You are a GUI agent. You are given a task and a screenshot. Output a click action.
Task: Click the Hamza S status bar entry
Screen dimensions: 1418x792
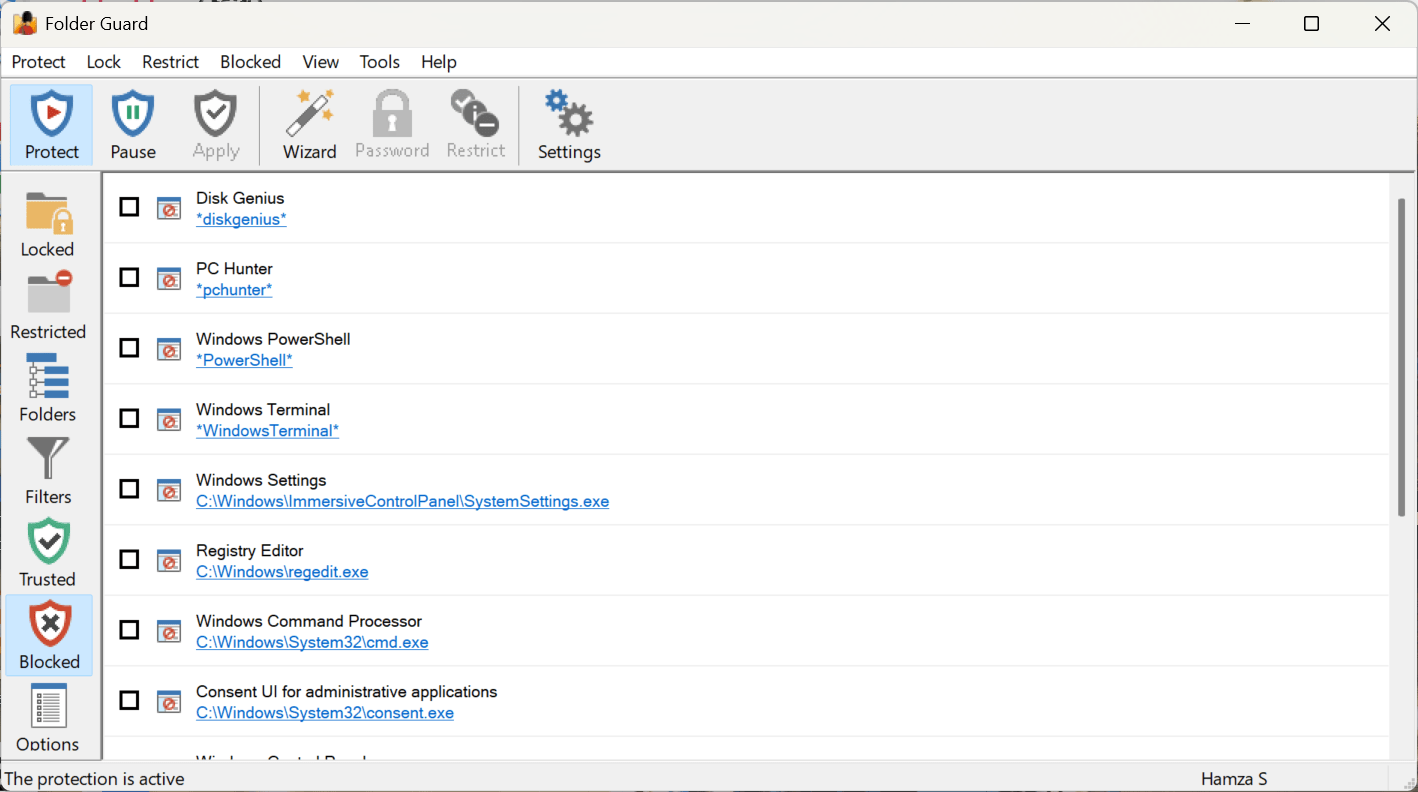(x=1234, y=779)
